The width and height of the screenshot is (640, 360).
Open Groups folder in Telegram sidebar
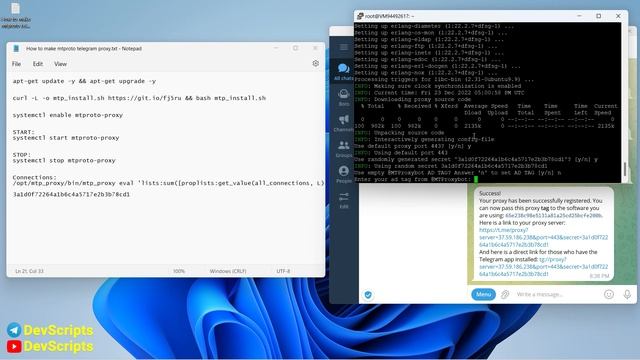pyautogui.click(x=344, y=149)
